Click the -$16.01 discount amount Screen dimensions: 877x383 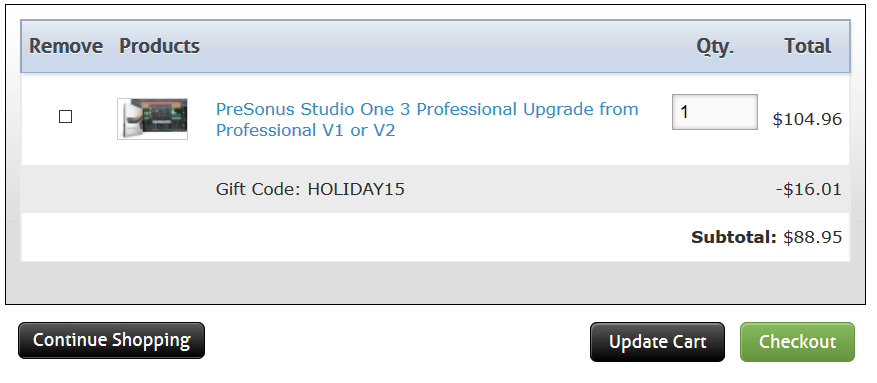808,189
